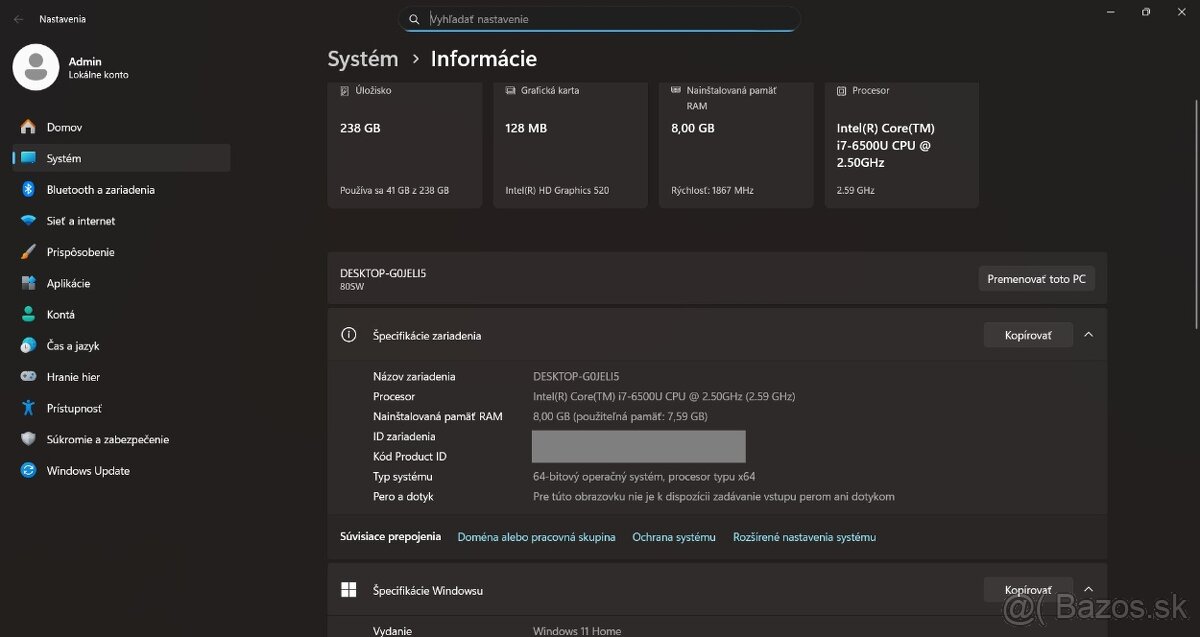The image size is (1200, 637).
Task: Open Hranie hier settings
Action: (73, 377)
